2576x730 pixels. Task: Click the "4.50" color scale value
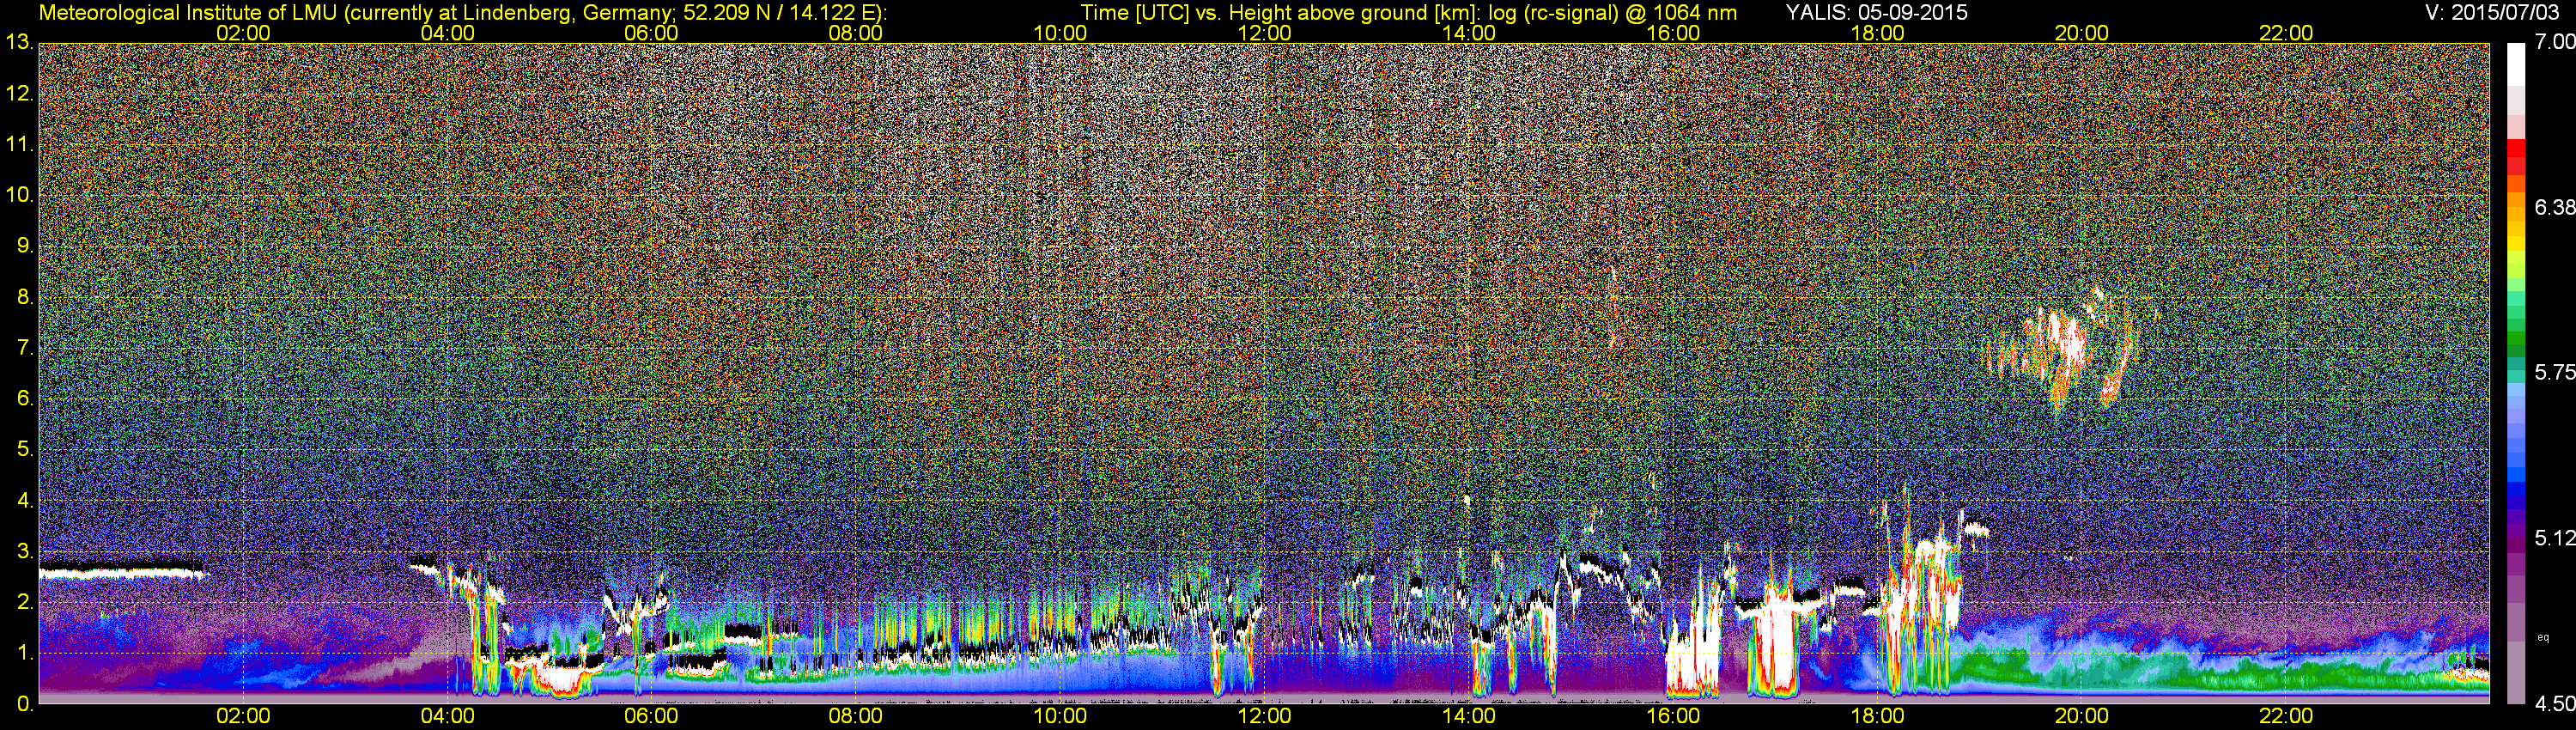coord(2554,704)
